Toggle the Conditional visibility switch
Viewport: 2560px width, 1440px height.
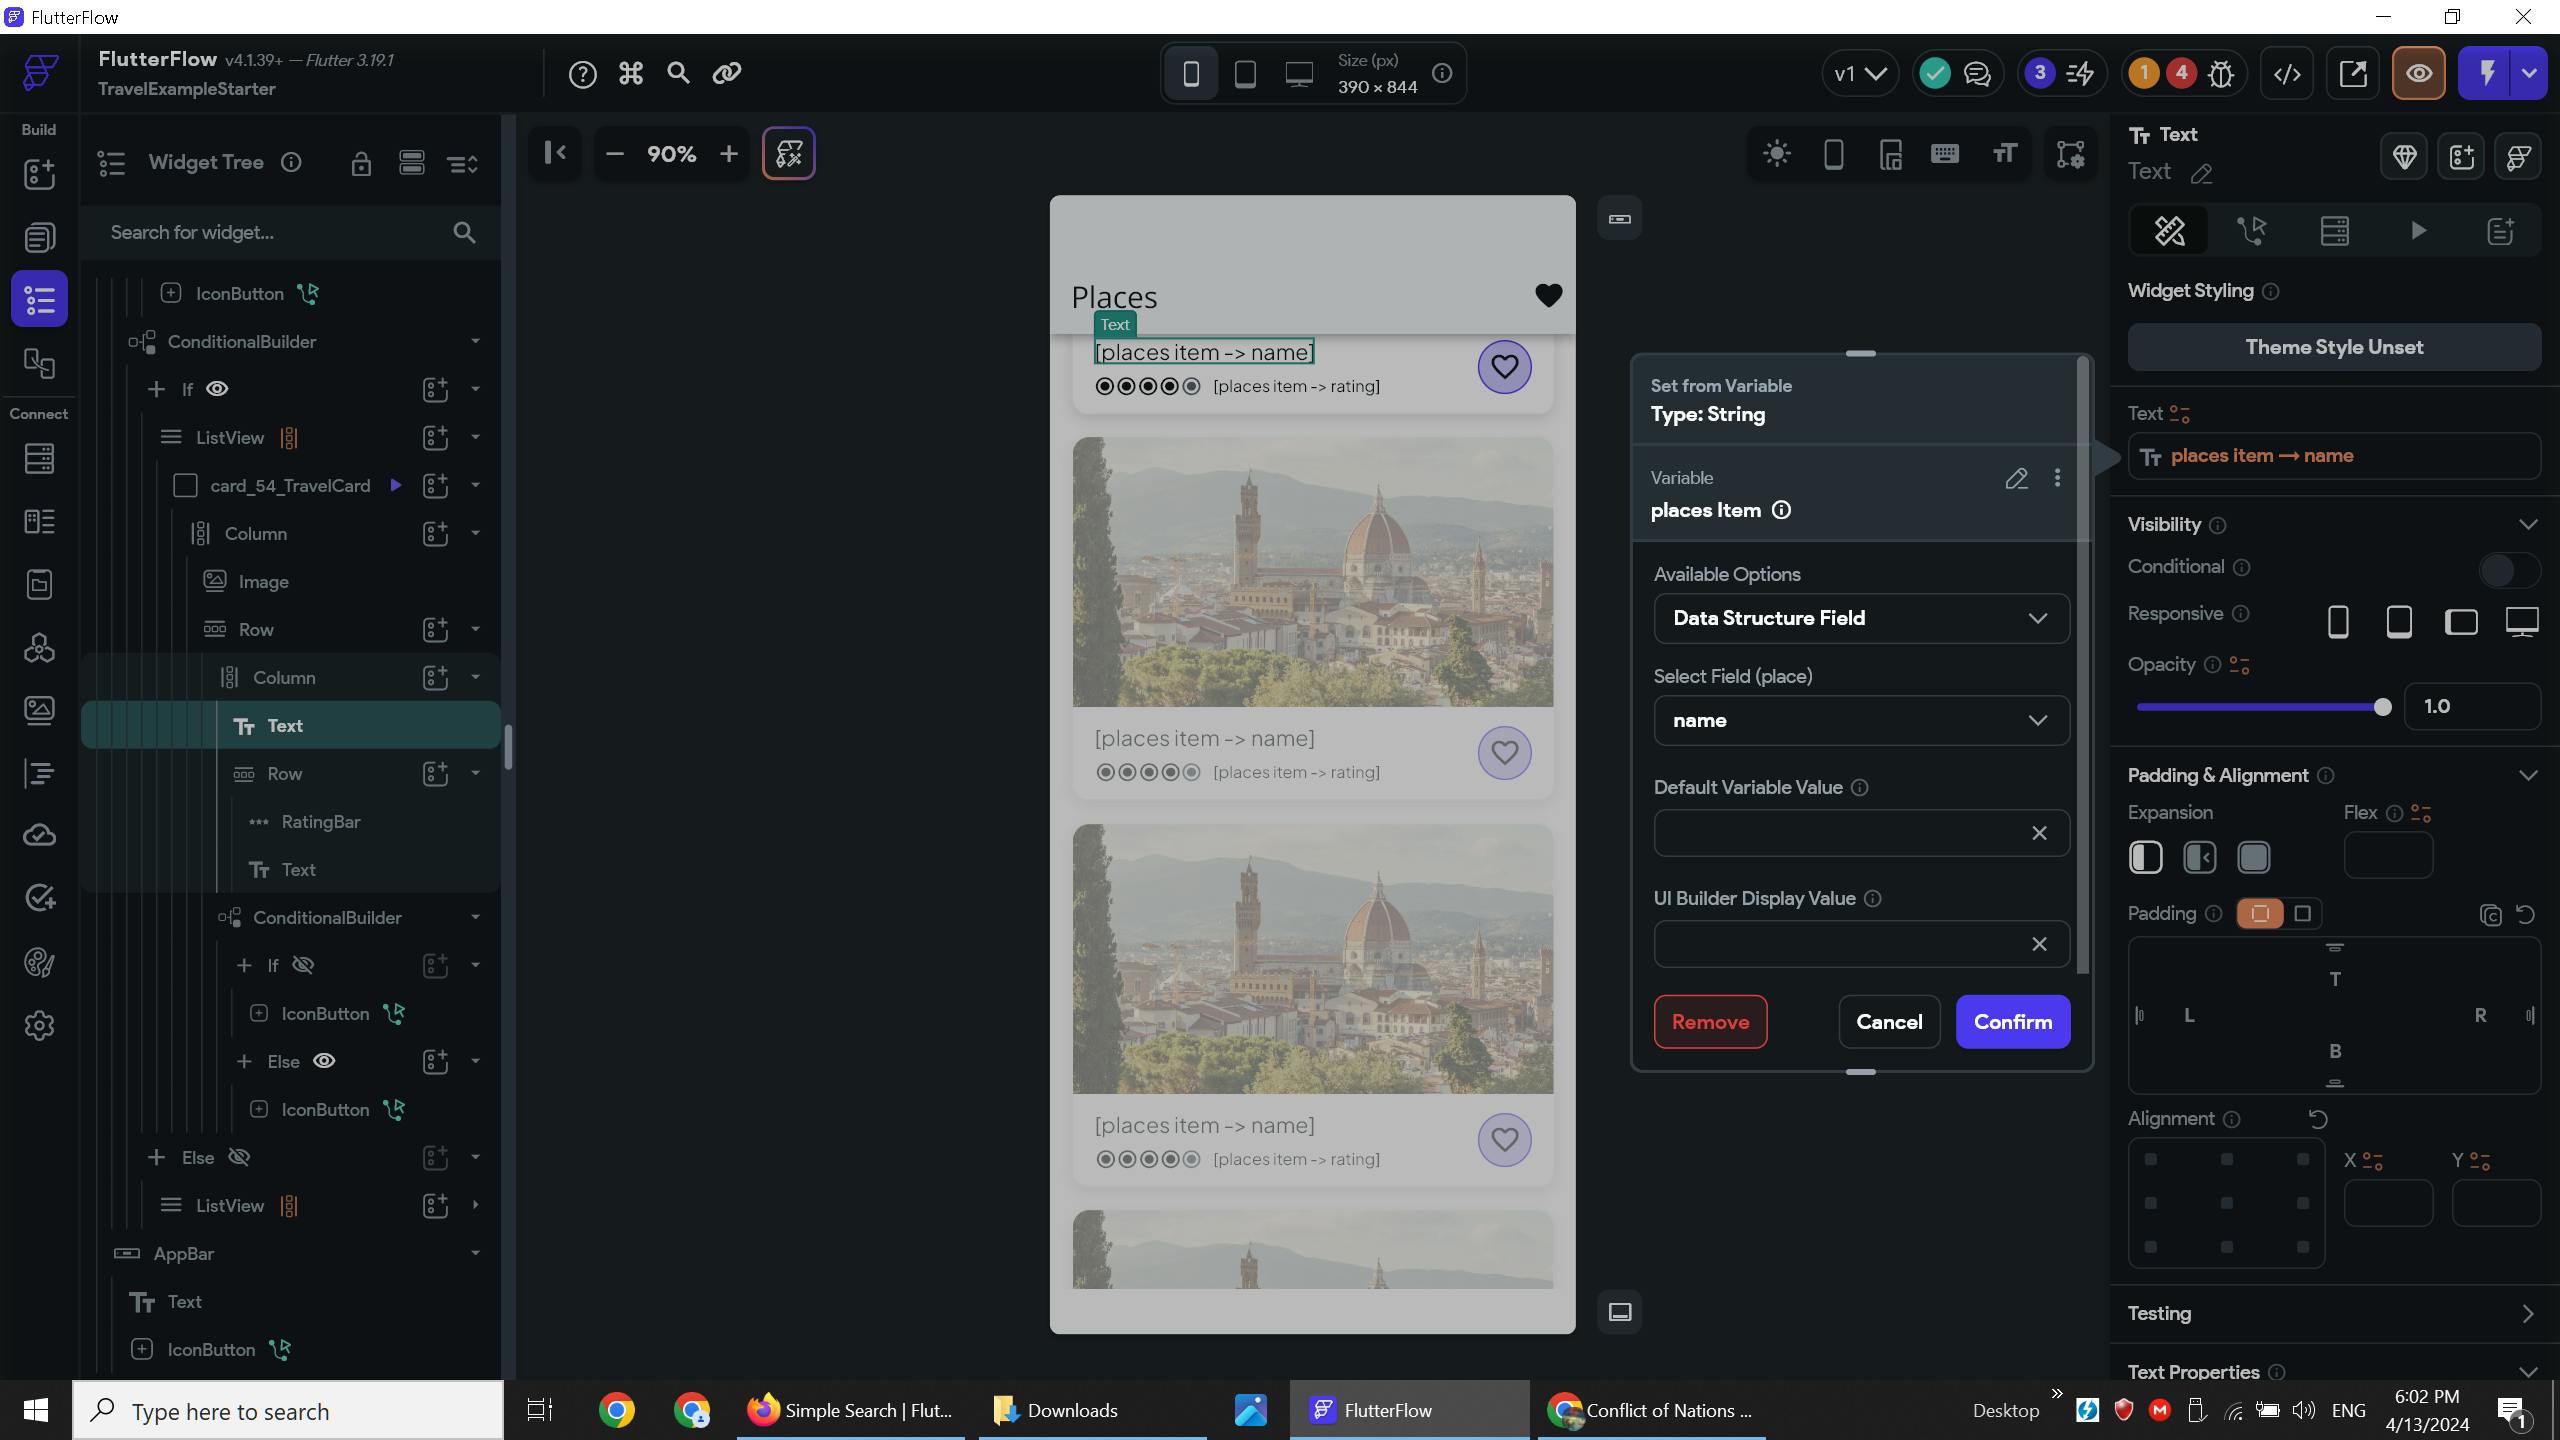pos(2508,569)
